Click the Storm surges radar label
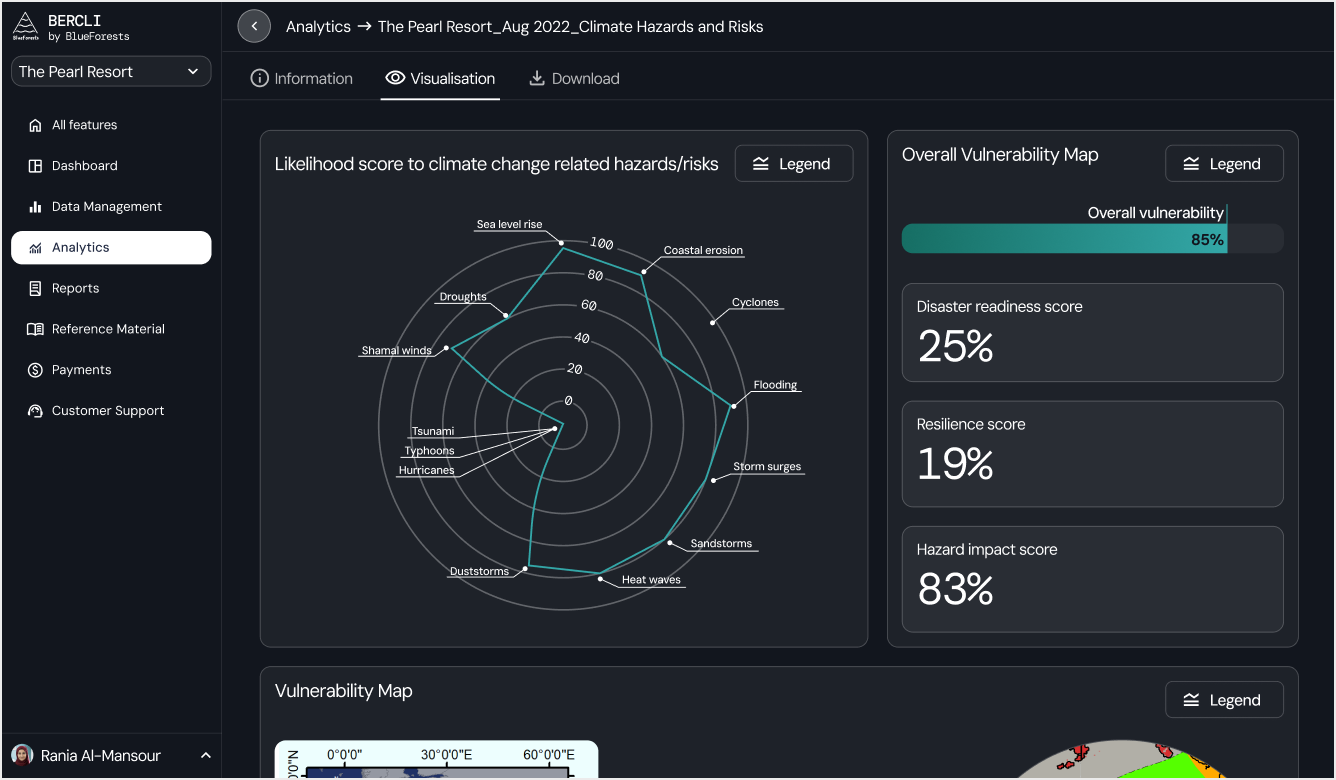The height and width of the screenshot is (780, 1336). 767,467
